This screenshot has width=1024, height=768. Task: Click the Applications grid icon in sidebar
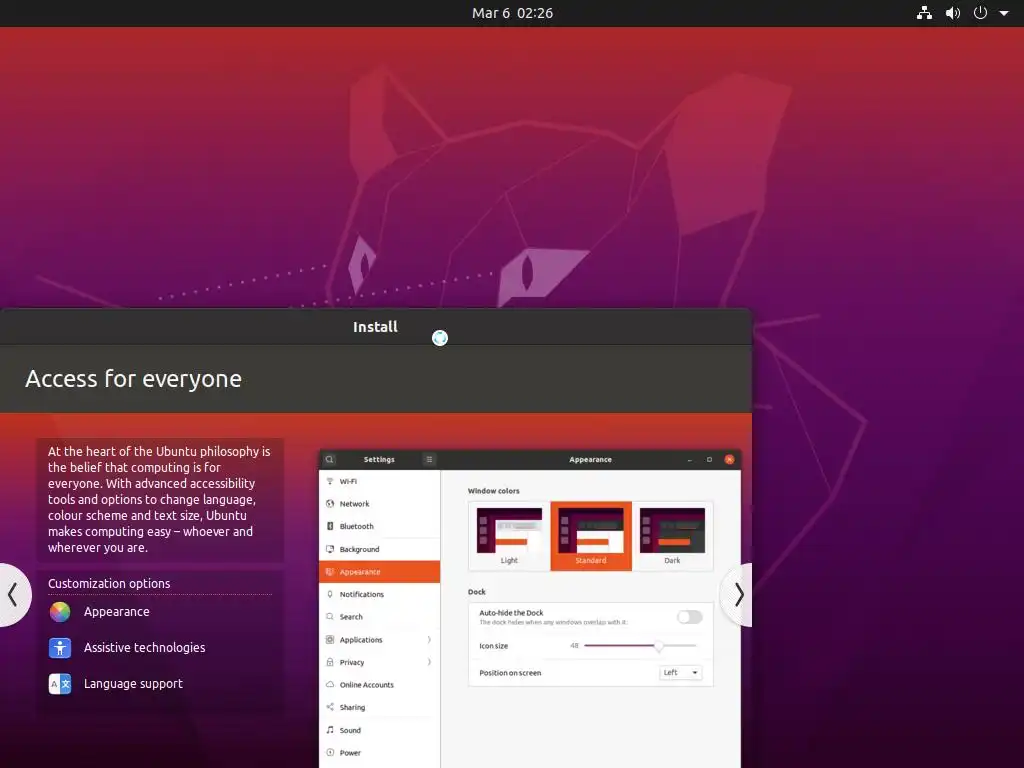330,640
